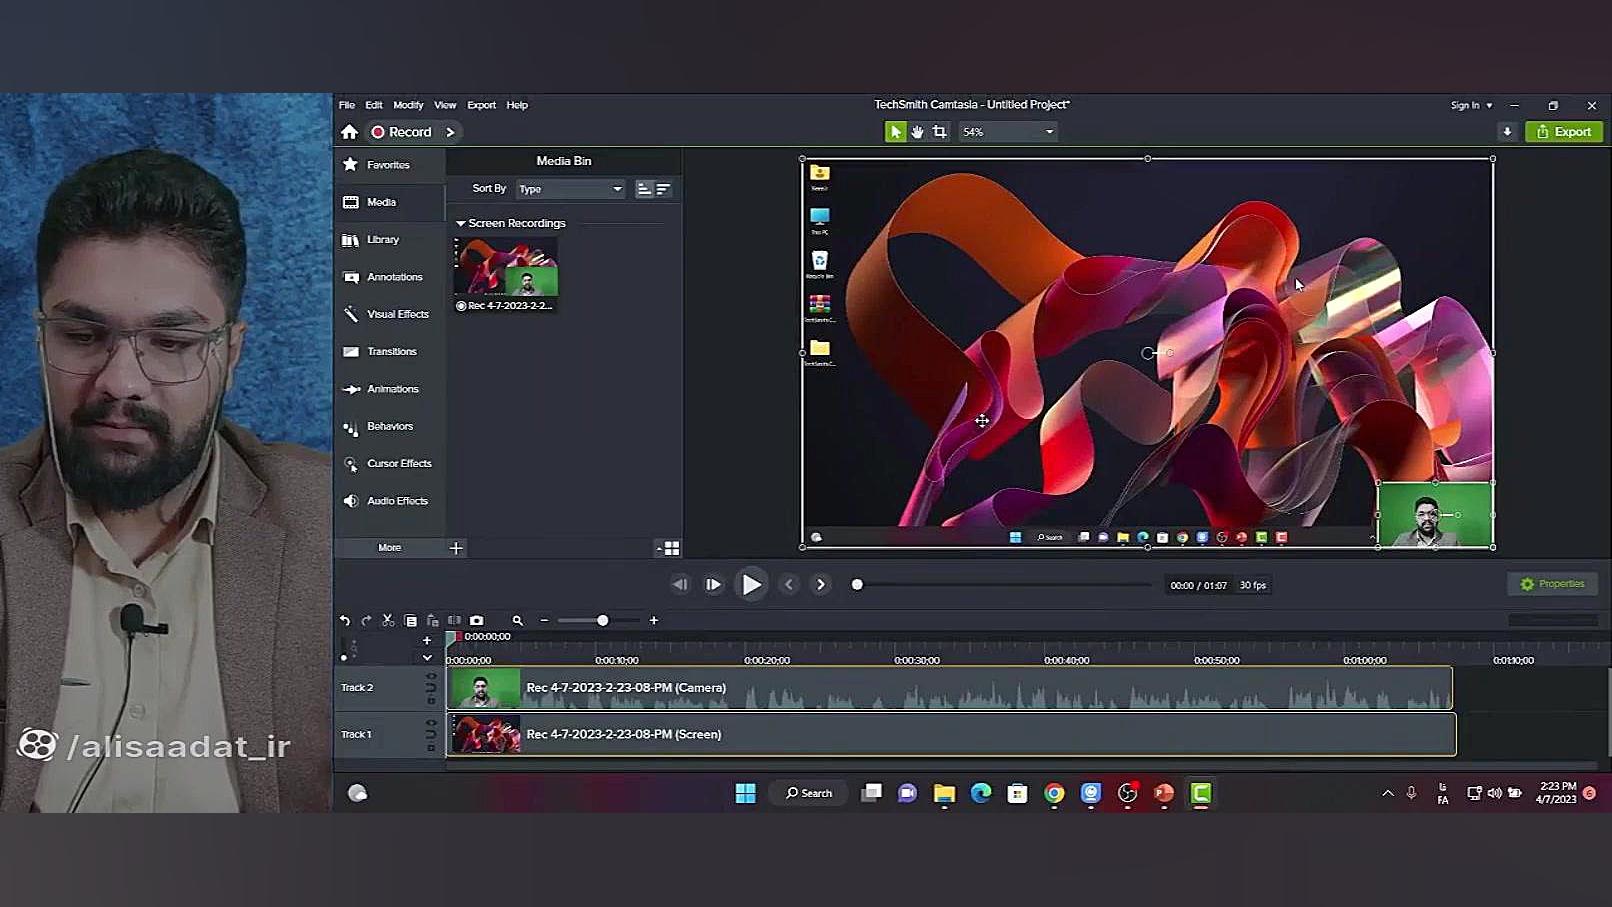The height and width of the screenshot is (907, 1612).
Task: Switch media bin to thumbnail grid view
Action: coord(671,548)
